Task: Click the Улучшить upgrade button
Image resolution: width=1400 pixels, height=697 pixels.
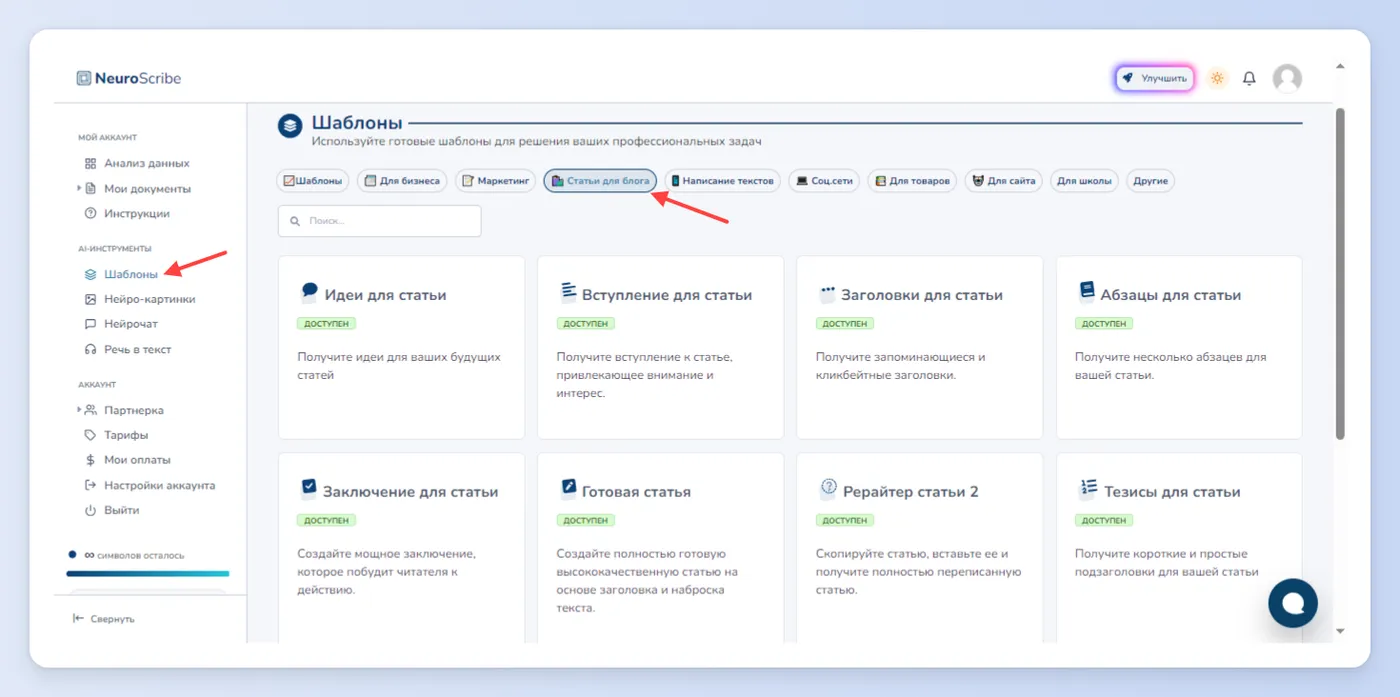Action: coord(1155,78)
